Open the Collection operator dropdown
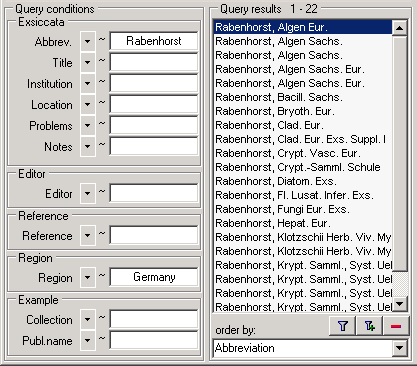 88,320
